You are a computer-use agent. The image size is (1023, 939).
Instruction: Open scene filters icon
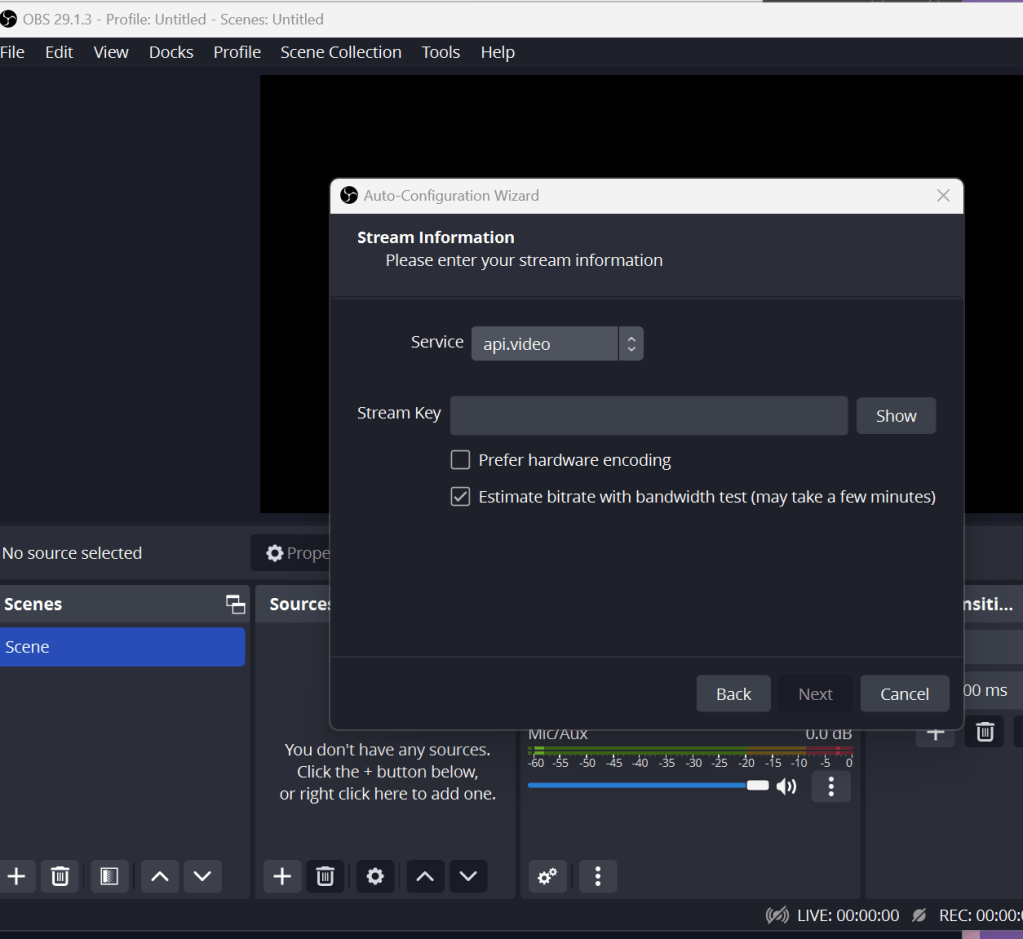pyautogui.click(x=109, y=876)
